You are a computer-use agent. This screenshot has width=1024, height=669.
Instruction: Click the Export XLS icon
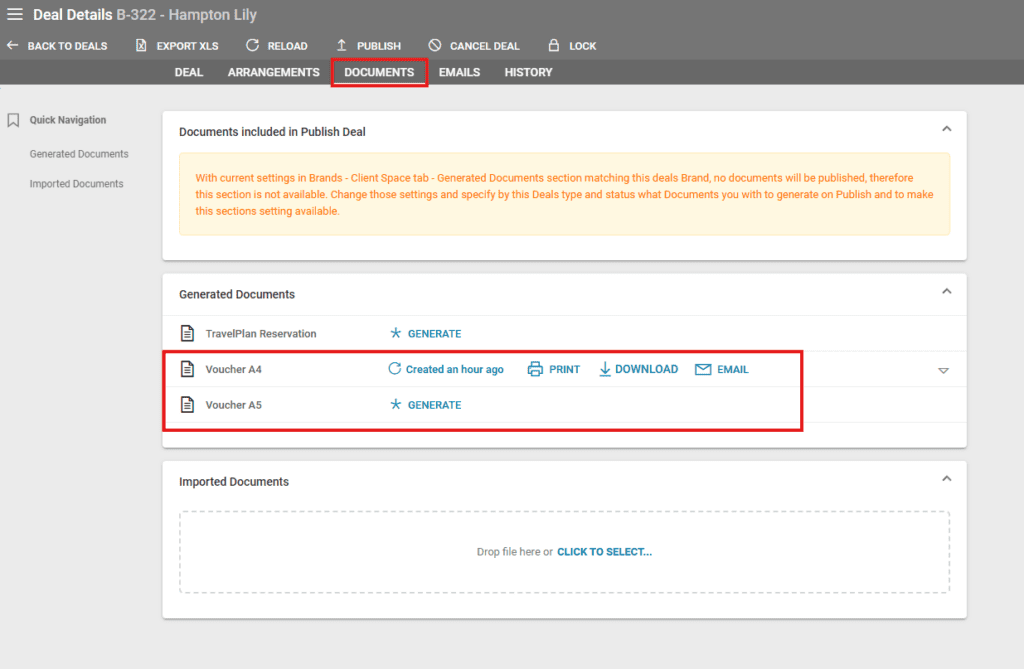click(x=141, y=46)
